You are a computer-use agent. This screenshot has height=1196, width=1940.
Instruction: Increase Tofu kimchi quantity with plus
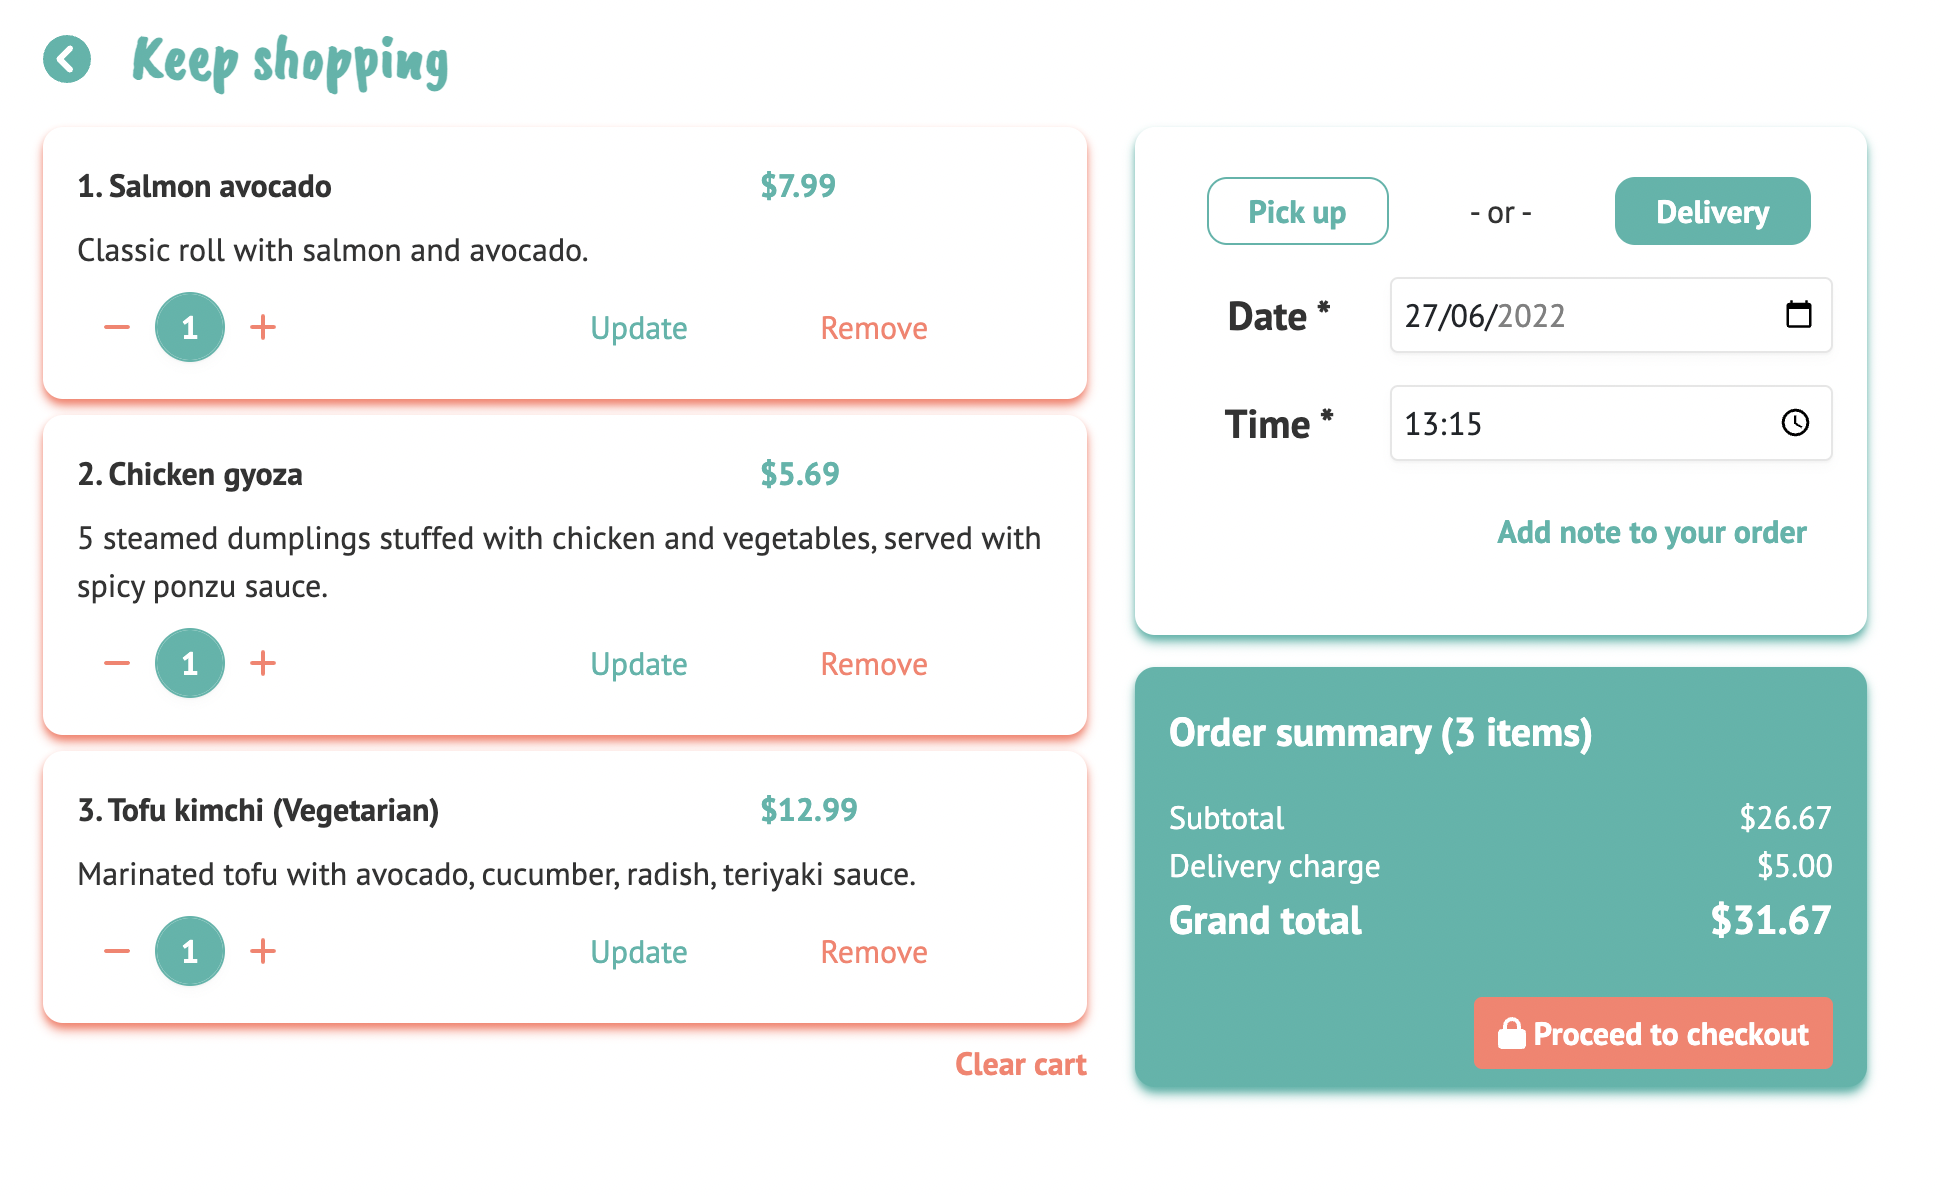pyautogui.click(x=263, y=951)
